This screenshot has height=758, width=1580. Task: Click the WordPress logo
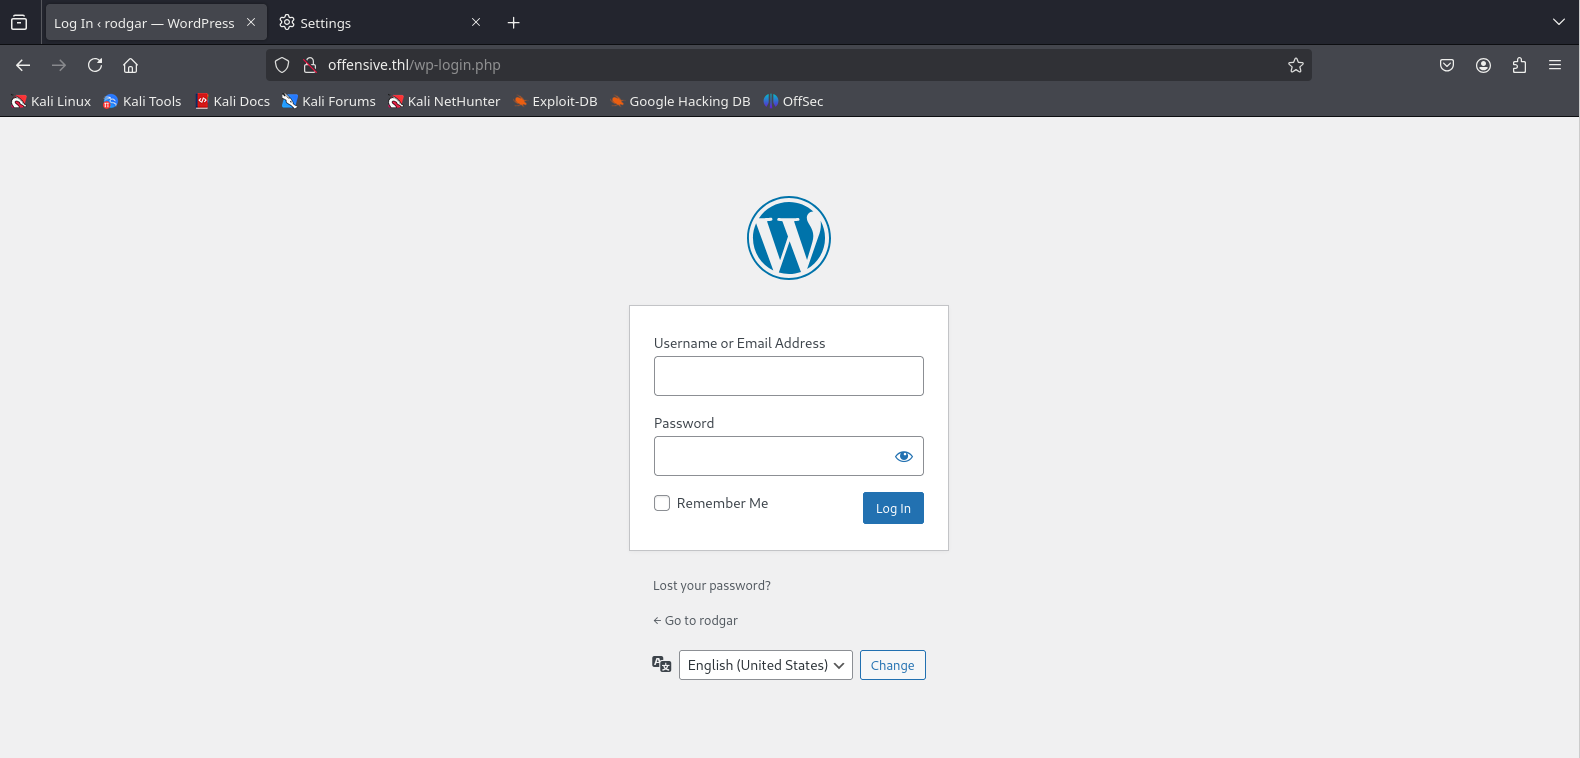(x=789, y=238)
